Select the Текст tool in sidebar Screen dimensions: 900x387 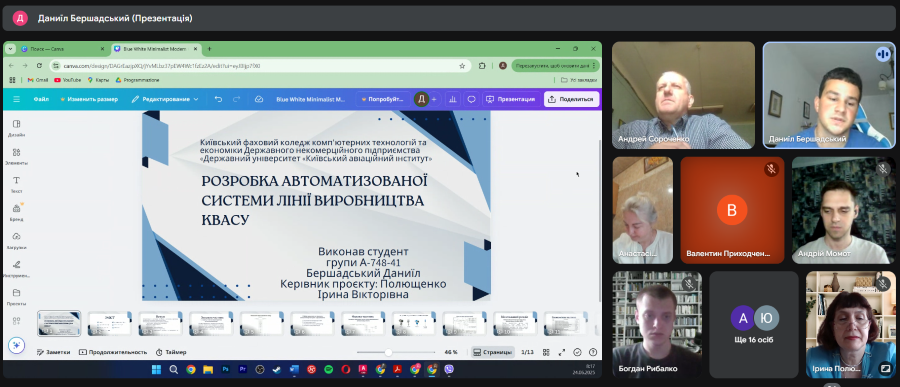pyautogui.click(x=16, y=184)
